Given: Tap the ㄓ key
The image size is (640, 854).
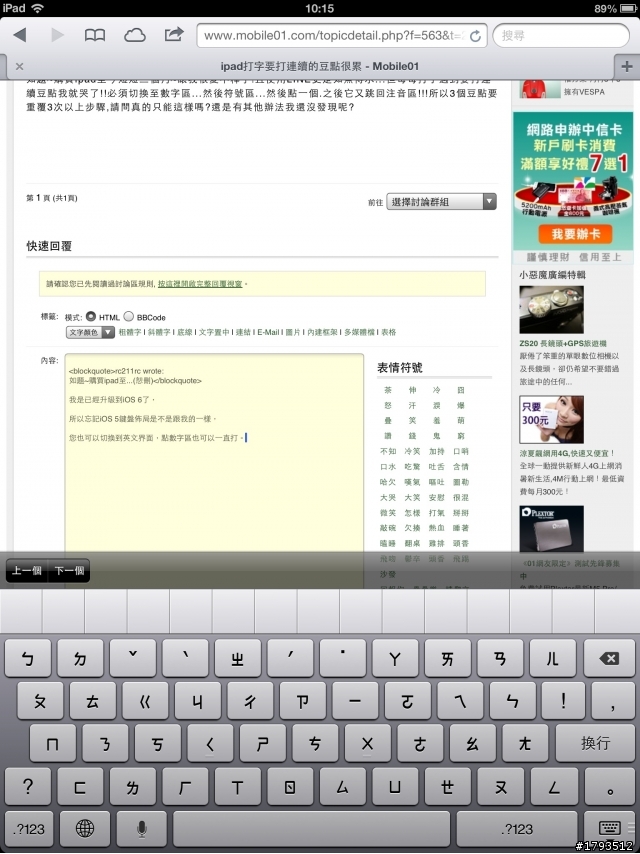Looking at the screenshot, I should [x=237, y=658].
